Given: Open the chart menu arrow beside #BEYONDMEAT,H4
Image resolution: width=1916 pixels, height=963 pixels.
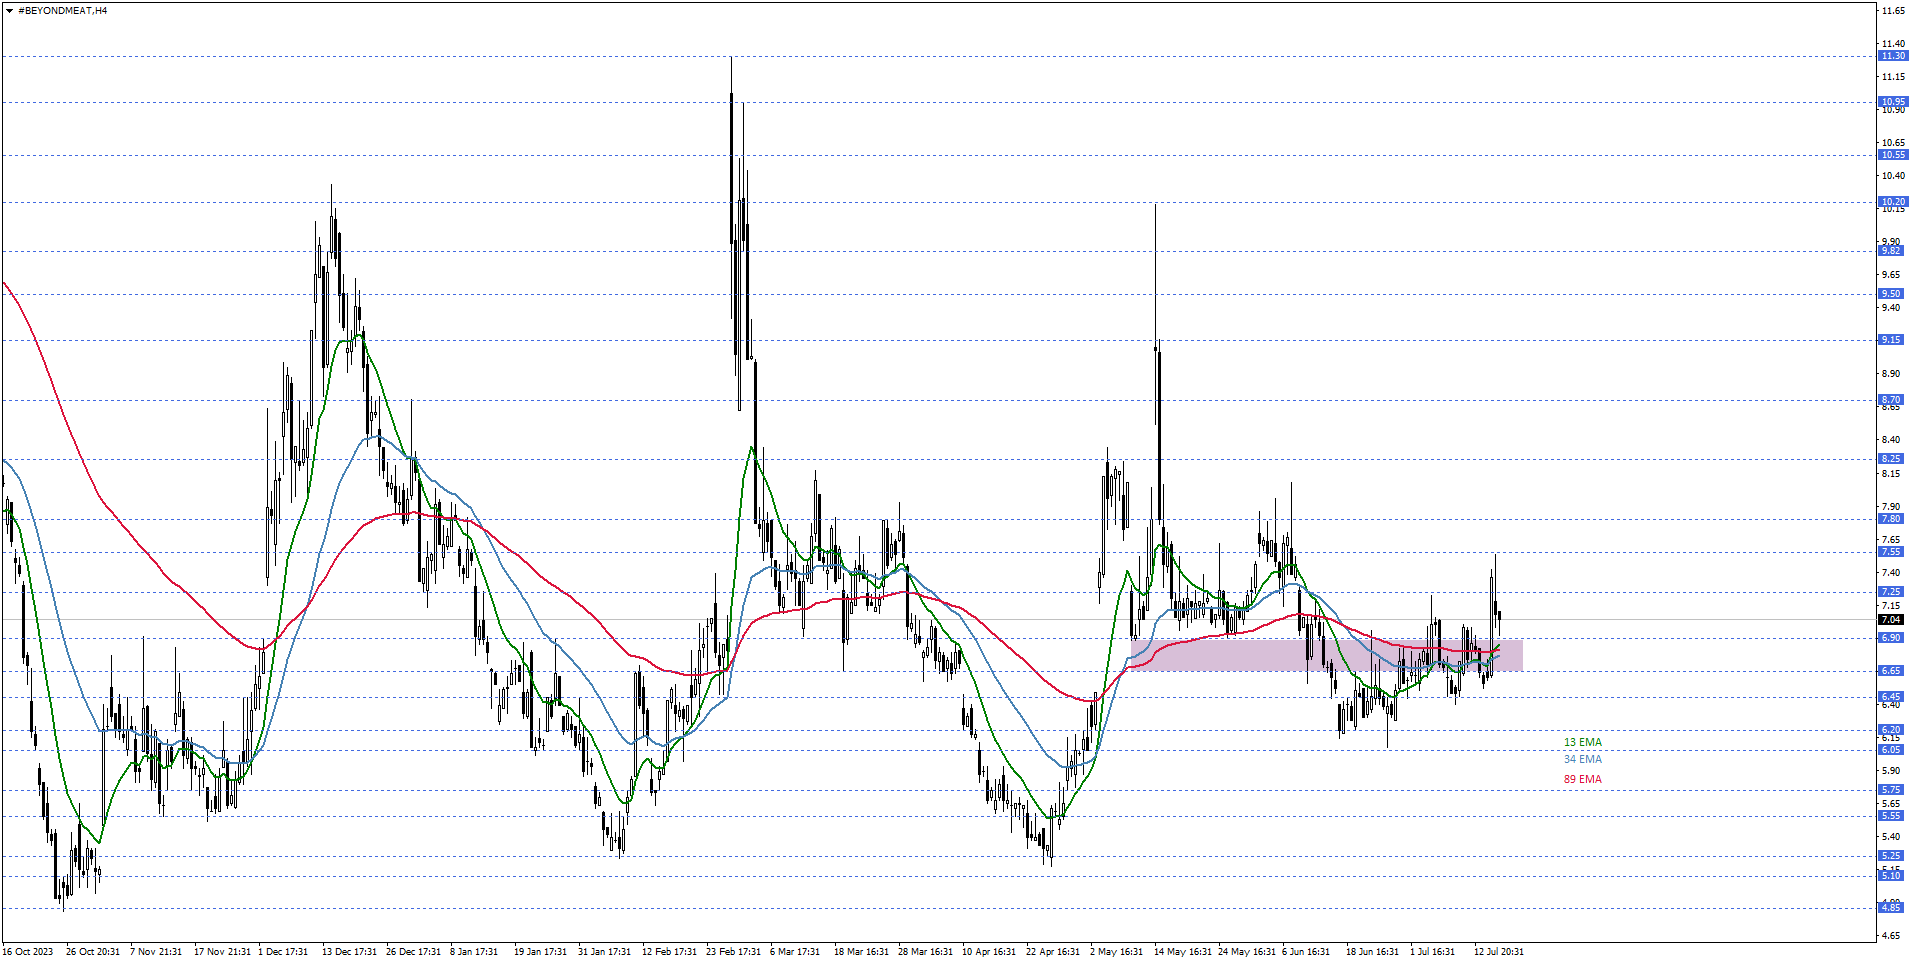Looking at the screenshot, I should [x=9, y=11].
